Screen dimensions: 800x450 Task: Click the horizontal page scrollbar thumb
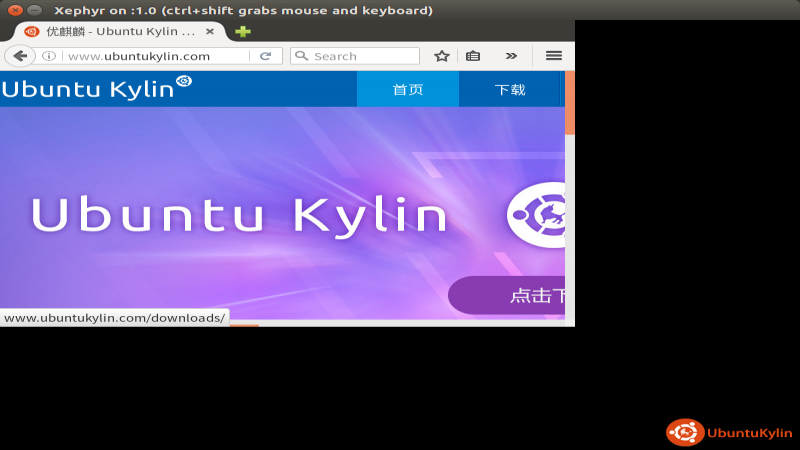click(x=244, y=325)
